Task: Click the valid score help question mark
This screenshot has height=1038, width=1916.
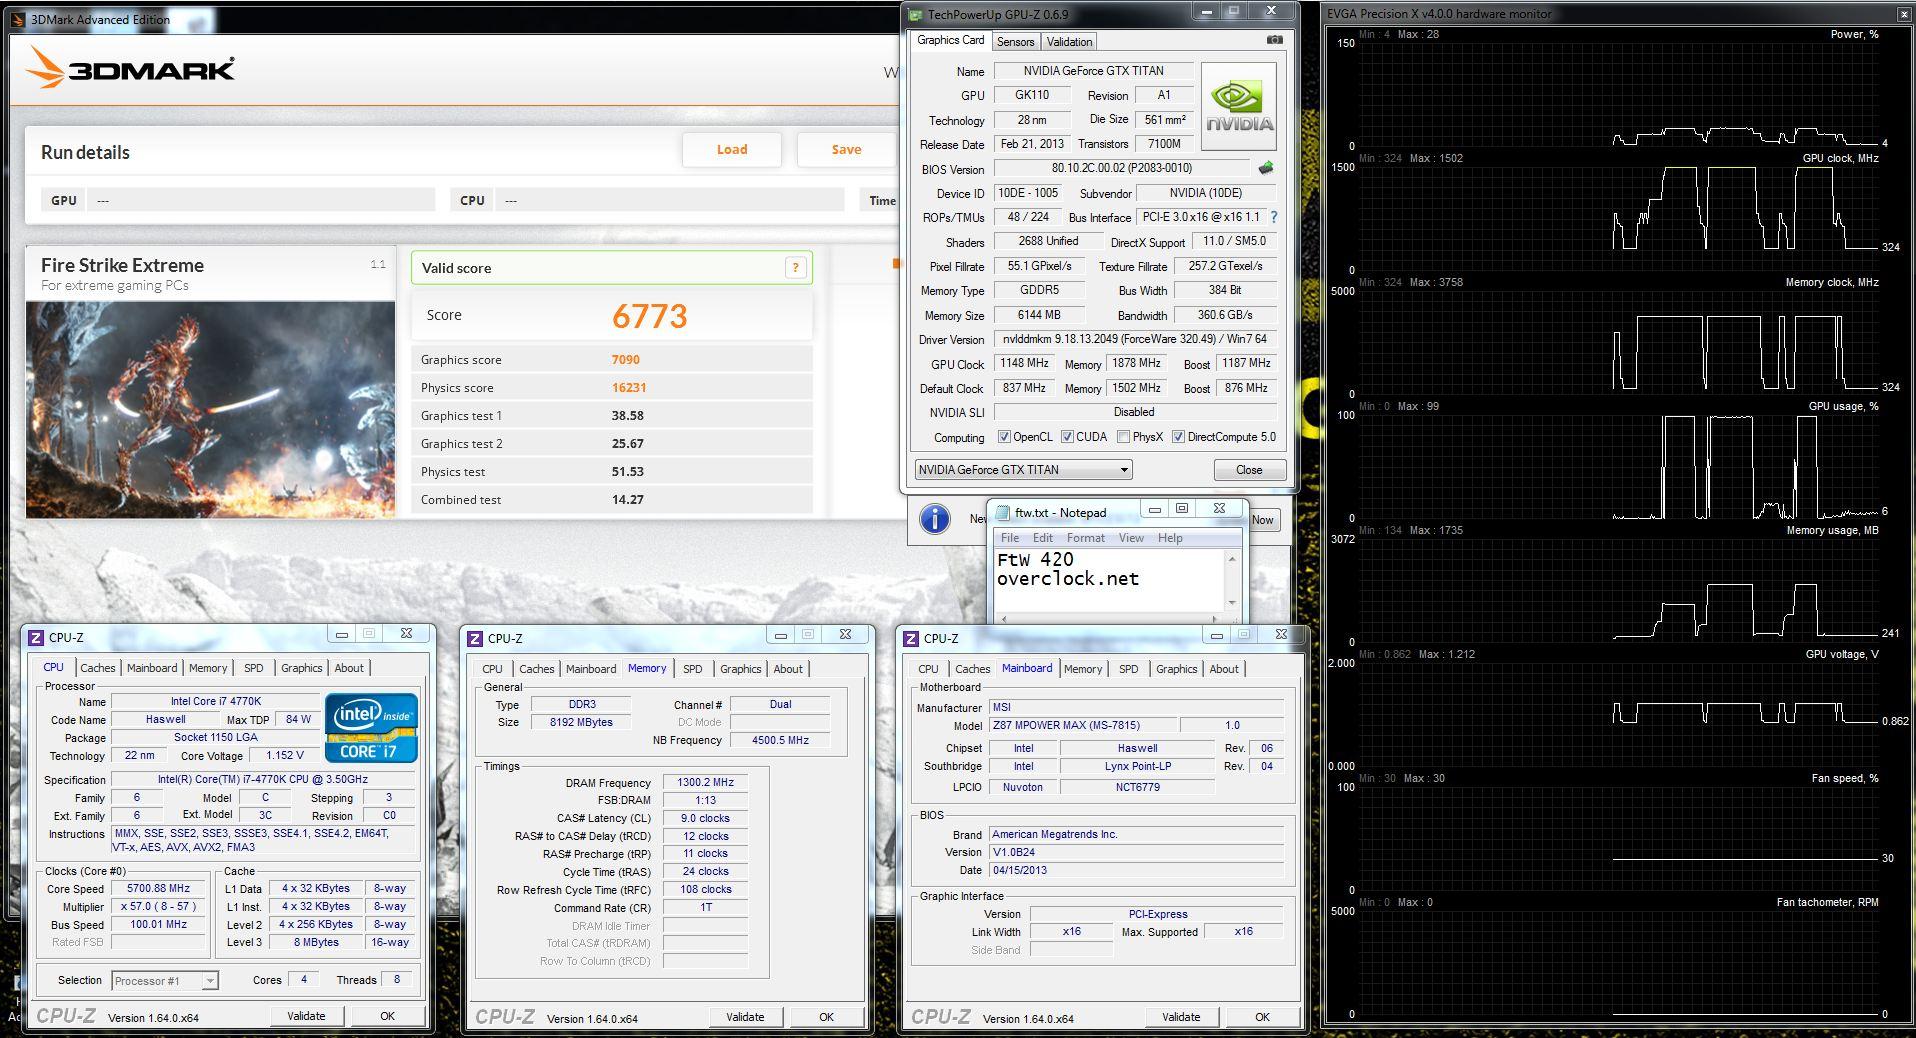Action: coord(795,267)
